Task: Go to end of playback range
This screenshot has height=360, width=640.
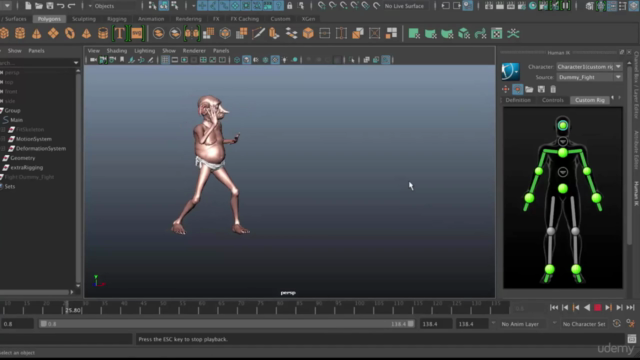Action: 630,308
